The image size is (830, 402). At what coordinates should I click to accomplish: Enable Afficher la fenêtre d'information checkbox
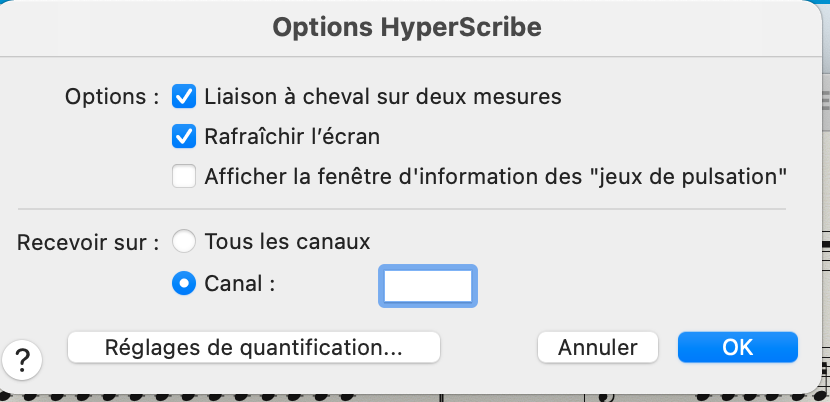tap(184, 177)
